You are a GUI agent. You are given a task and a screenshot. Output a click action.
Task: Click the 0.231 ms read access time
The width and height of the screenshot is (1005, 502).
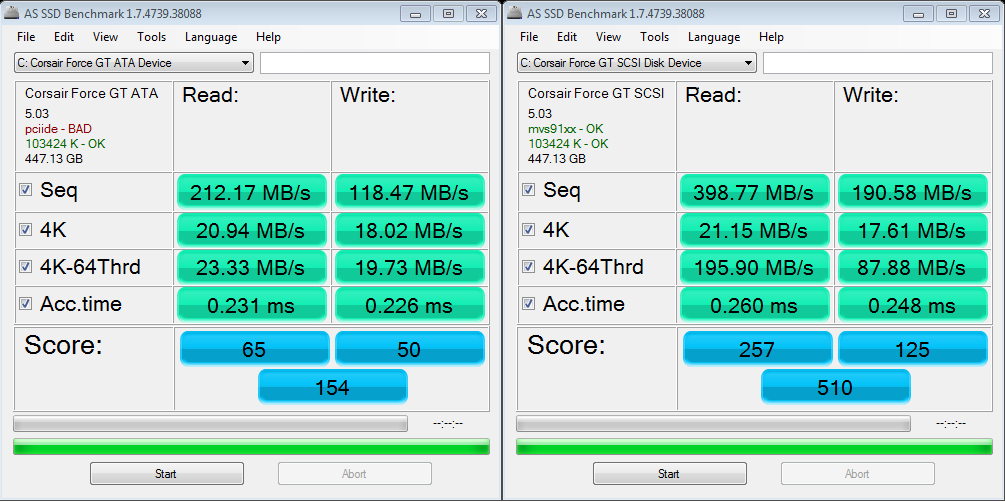click(x=251, y=305)
